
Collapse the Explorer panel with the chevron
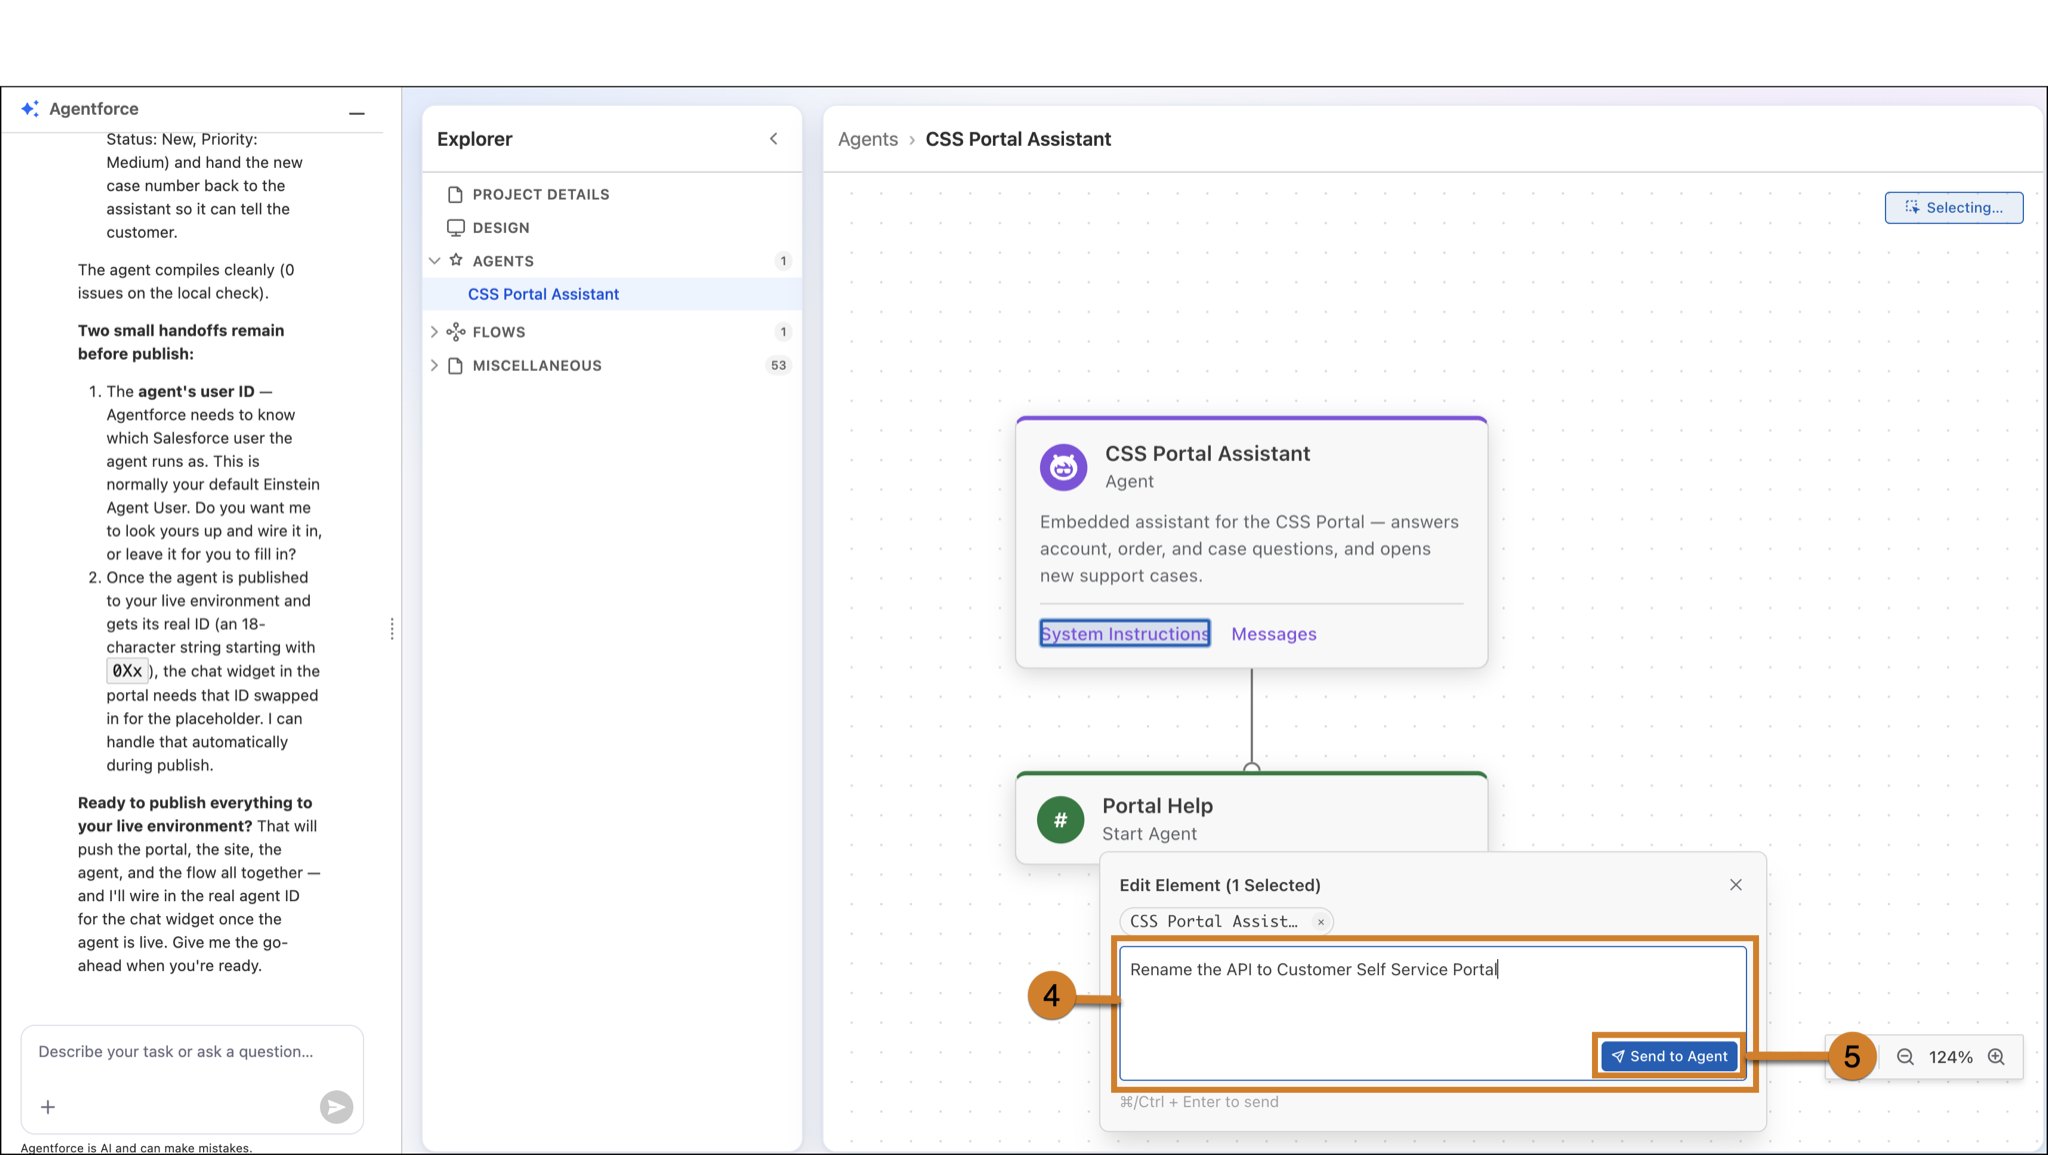tap(773, 139)
